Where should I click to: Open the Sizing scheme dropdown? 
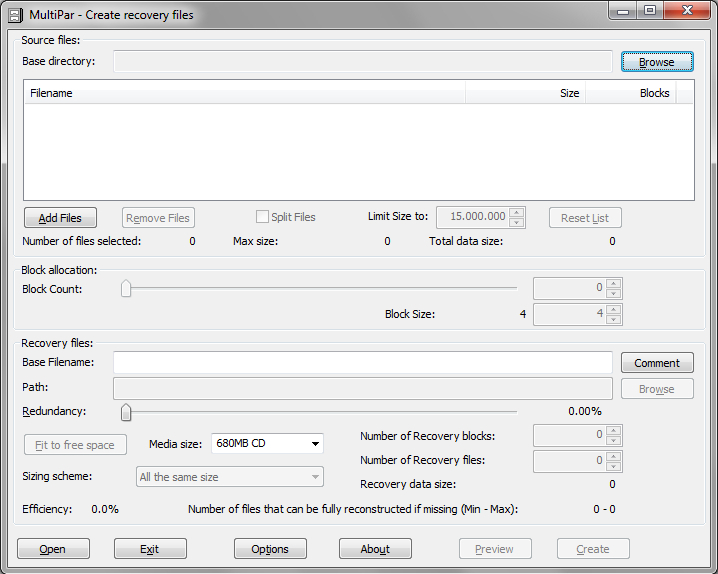(x=230, y=477)
